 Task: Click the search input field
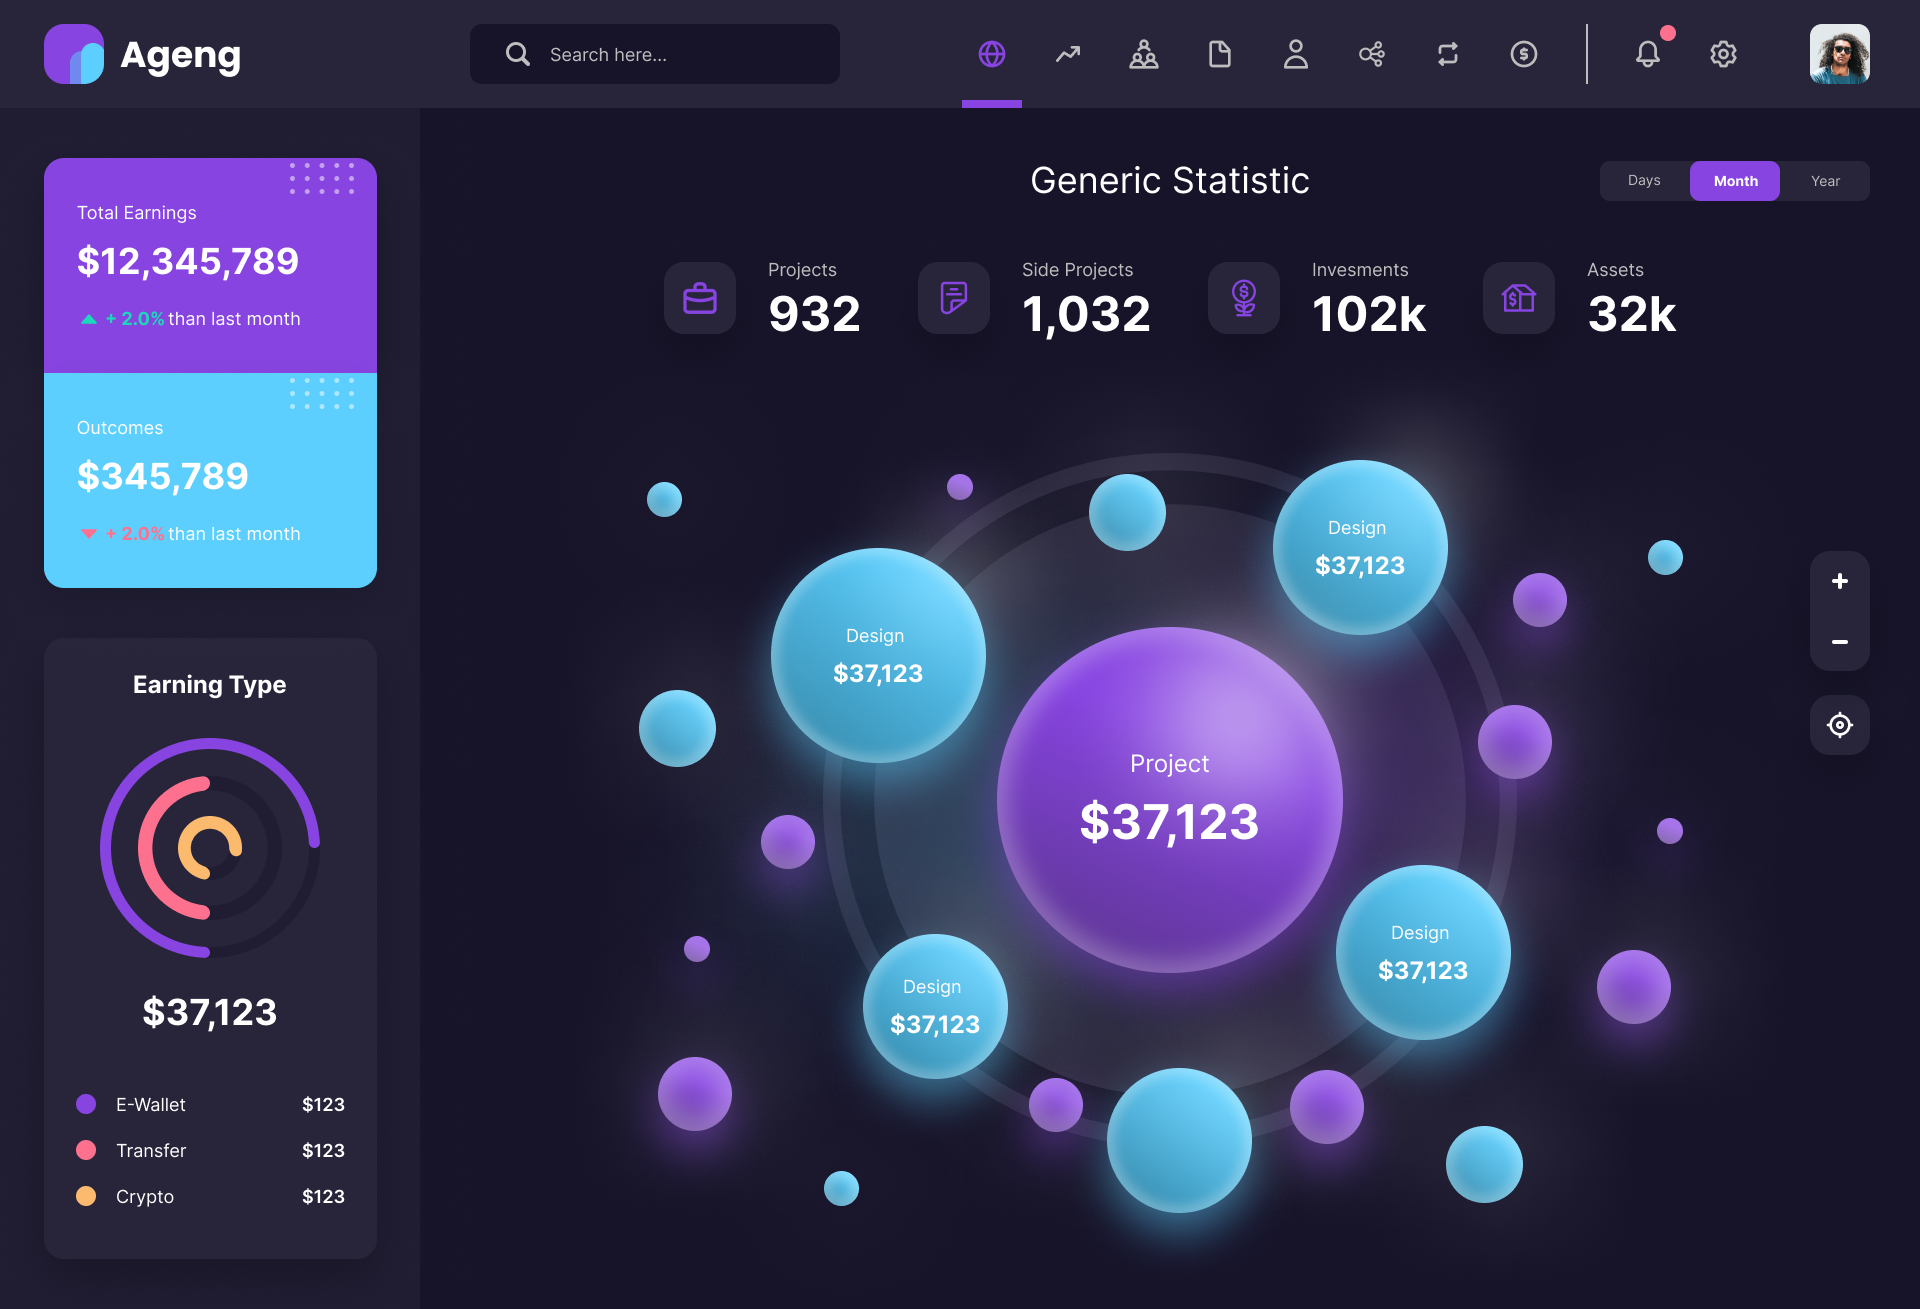(x=655, y=54)
